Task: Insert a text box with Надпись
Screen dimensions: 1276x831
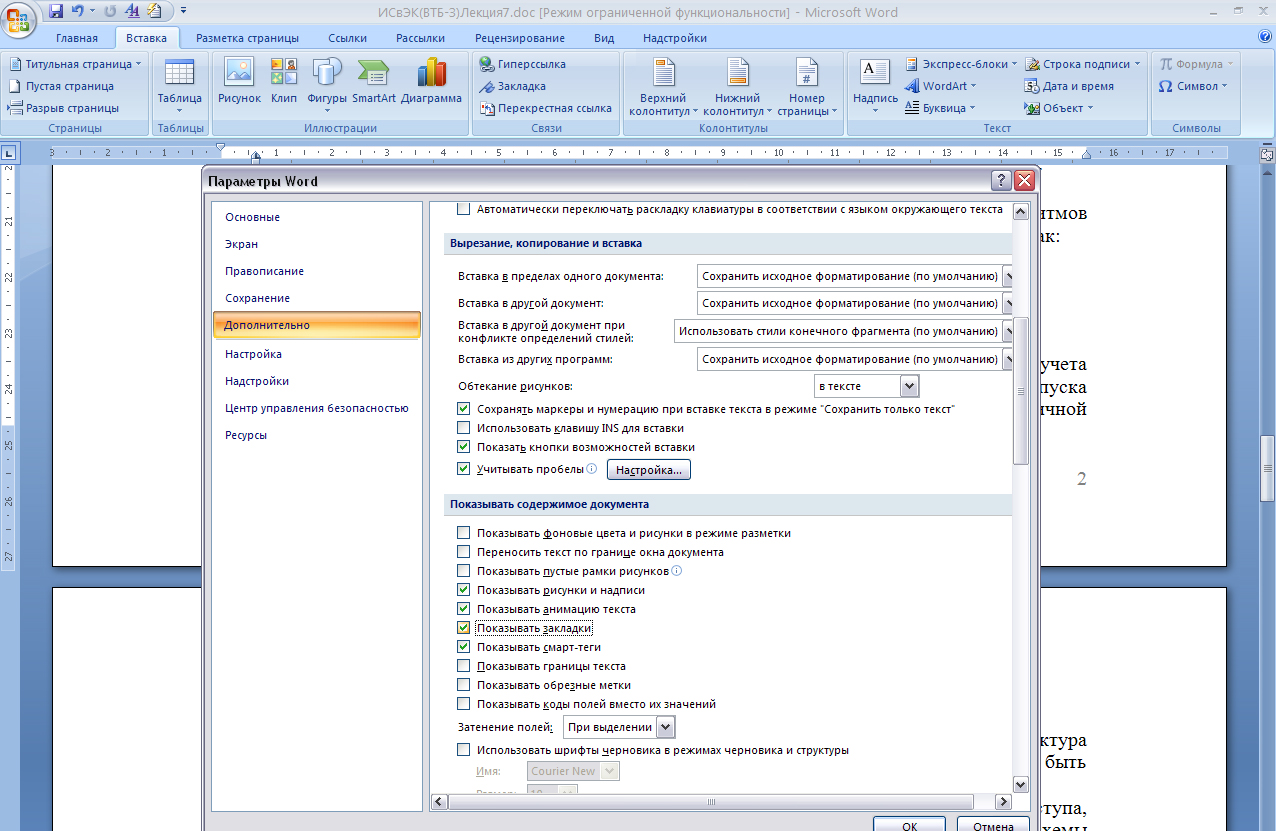Action: click(875, 86)
